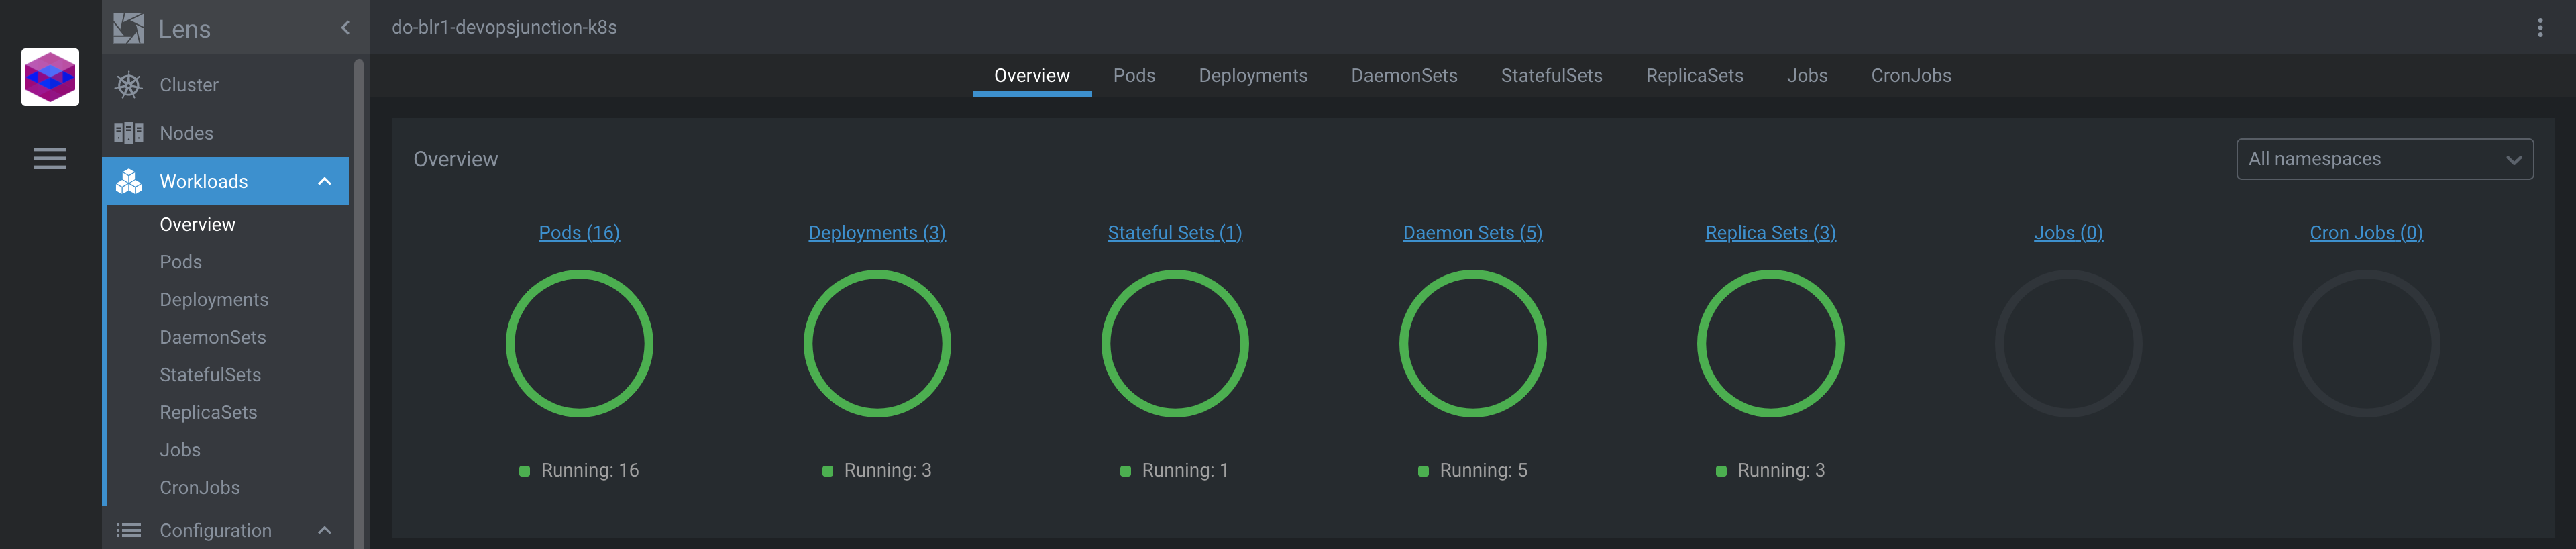Follow the Daemon Sets (5) link
Screen dimensions: 2576x549
(x=1472, y=232)
